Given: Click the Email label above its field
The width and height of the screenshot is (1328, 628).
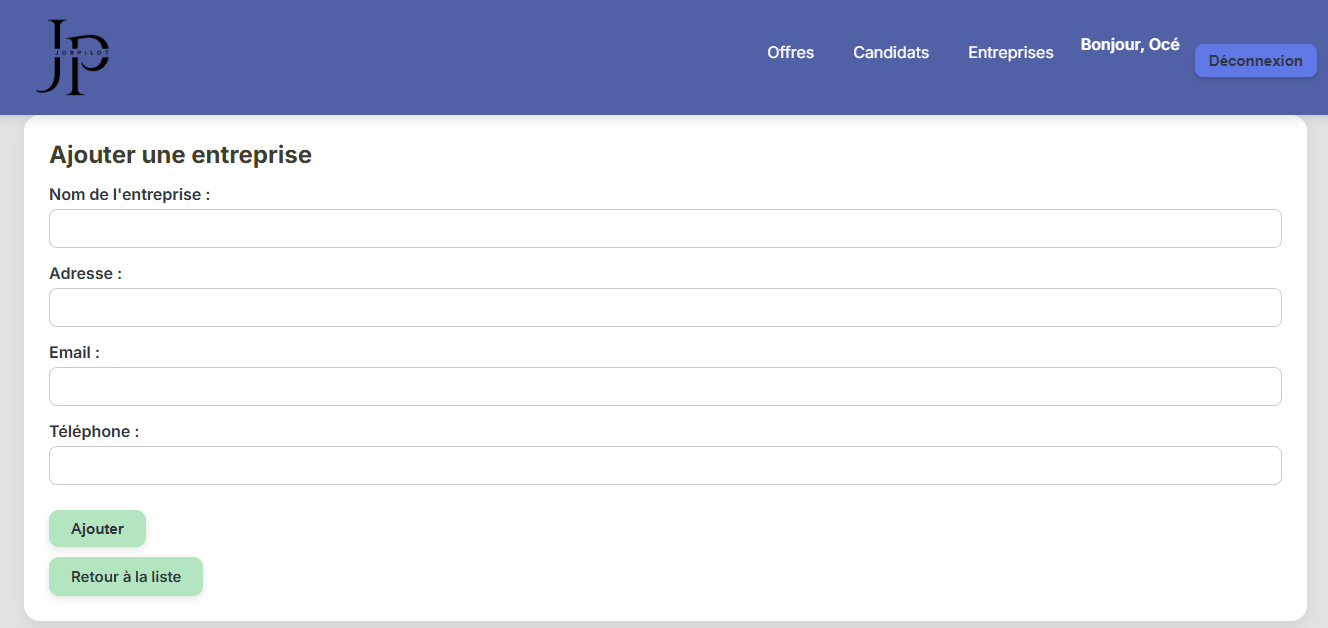Looking at the screenshot, I should [74, 353].
